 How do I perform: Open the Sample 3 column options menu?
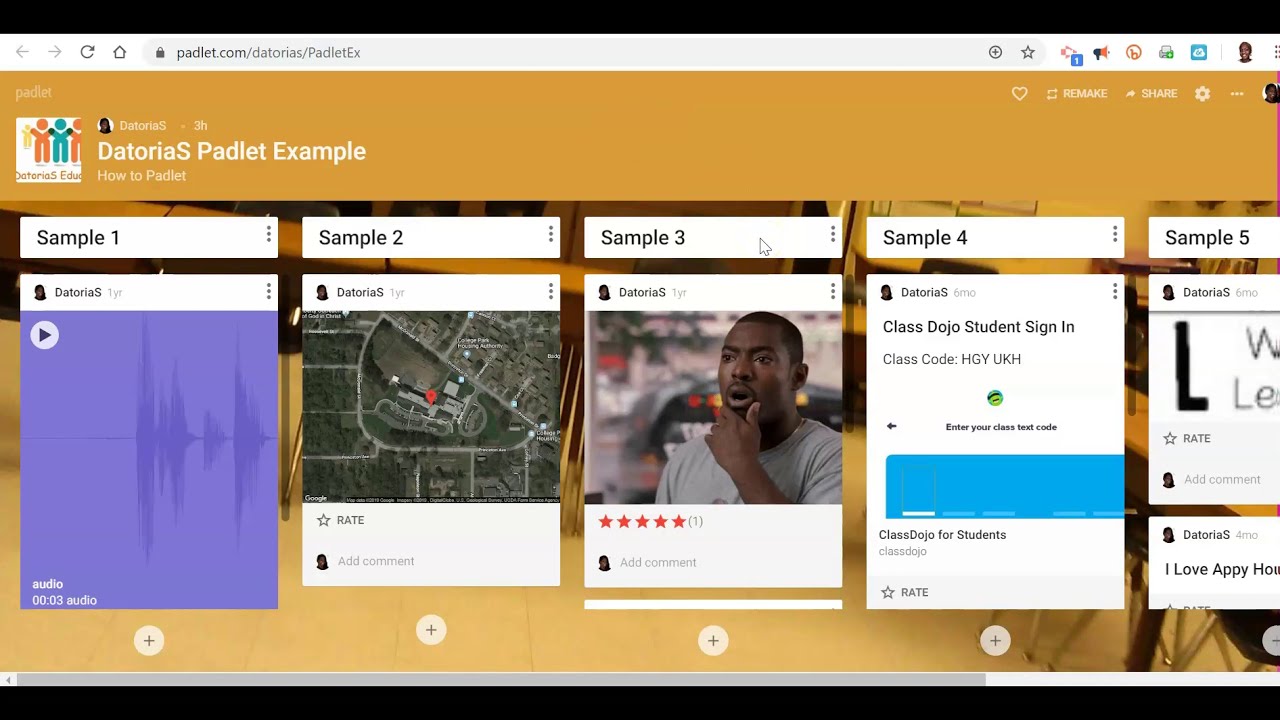(832, 234)
